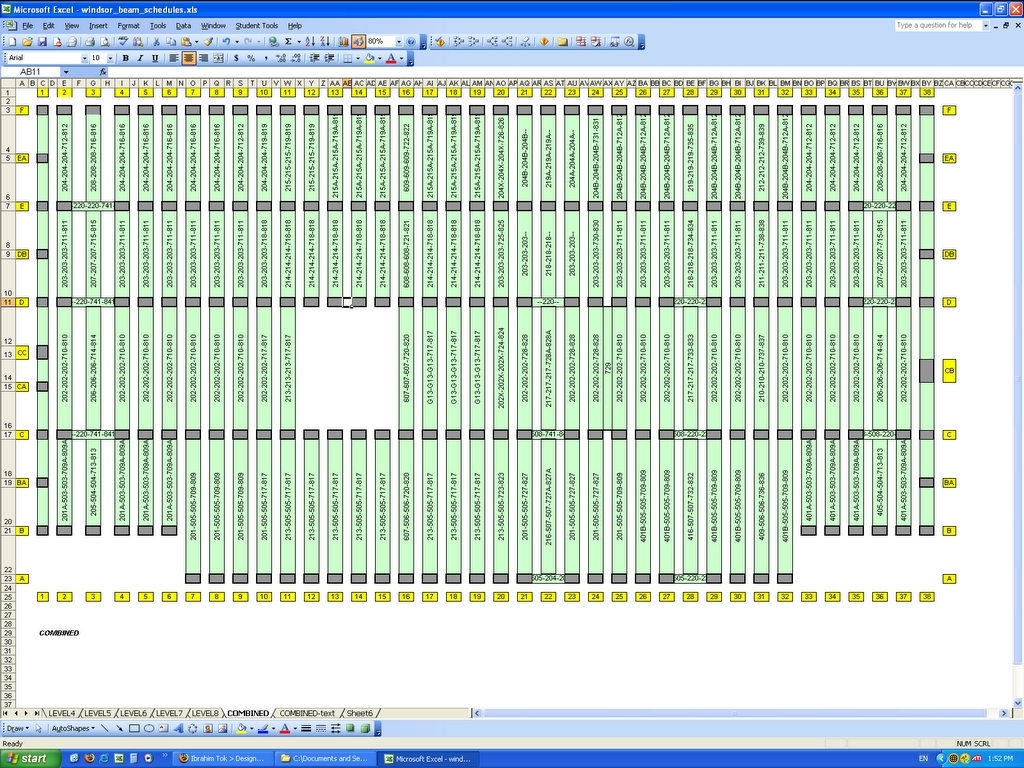Toggle Bold formatting
1024x768 pixels.
pyautogui.click(x=125, y=58)
